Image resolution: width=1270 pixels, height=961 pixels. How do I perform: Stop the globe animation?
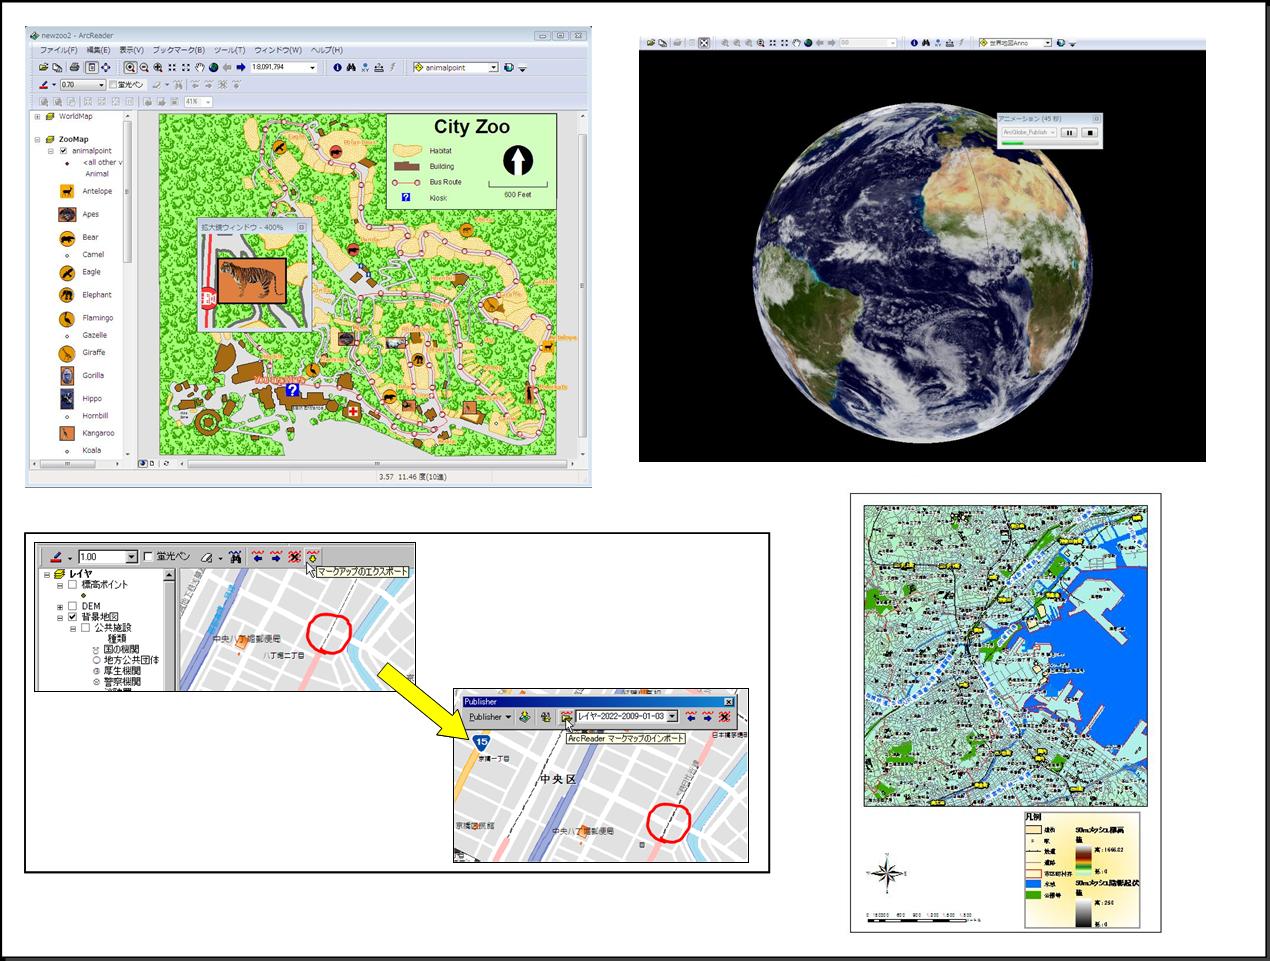(1090, 132)
